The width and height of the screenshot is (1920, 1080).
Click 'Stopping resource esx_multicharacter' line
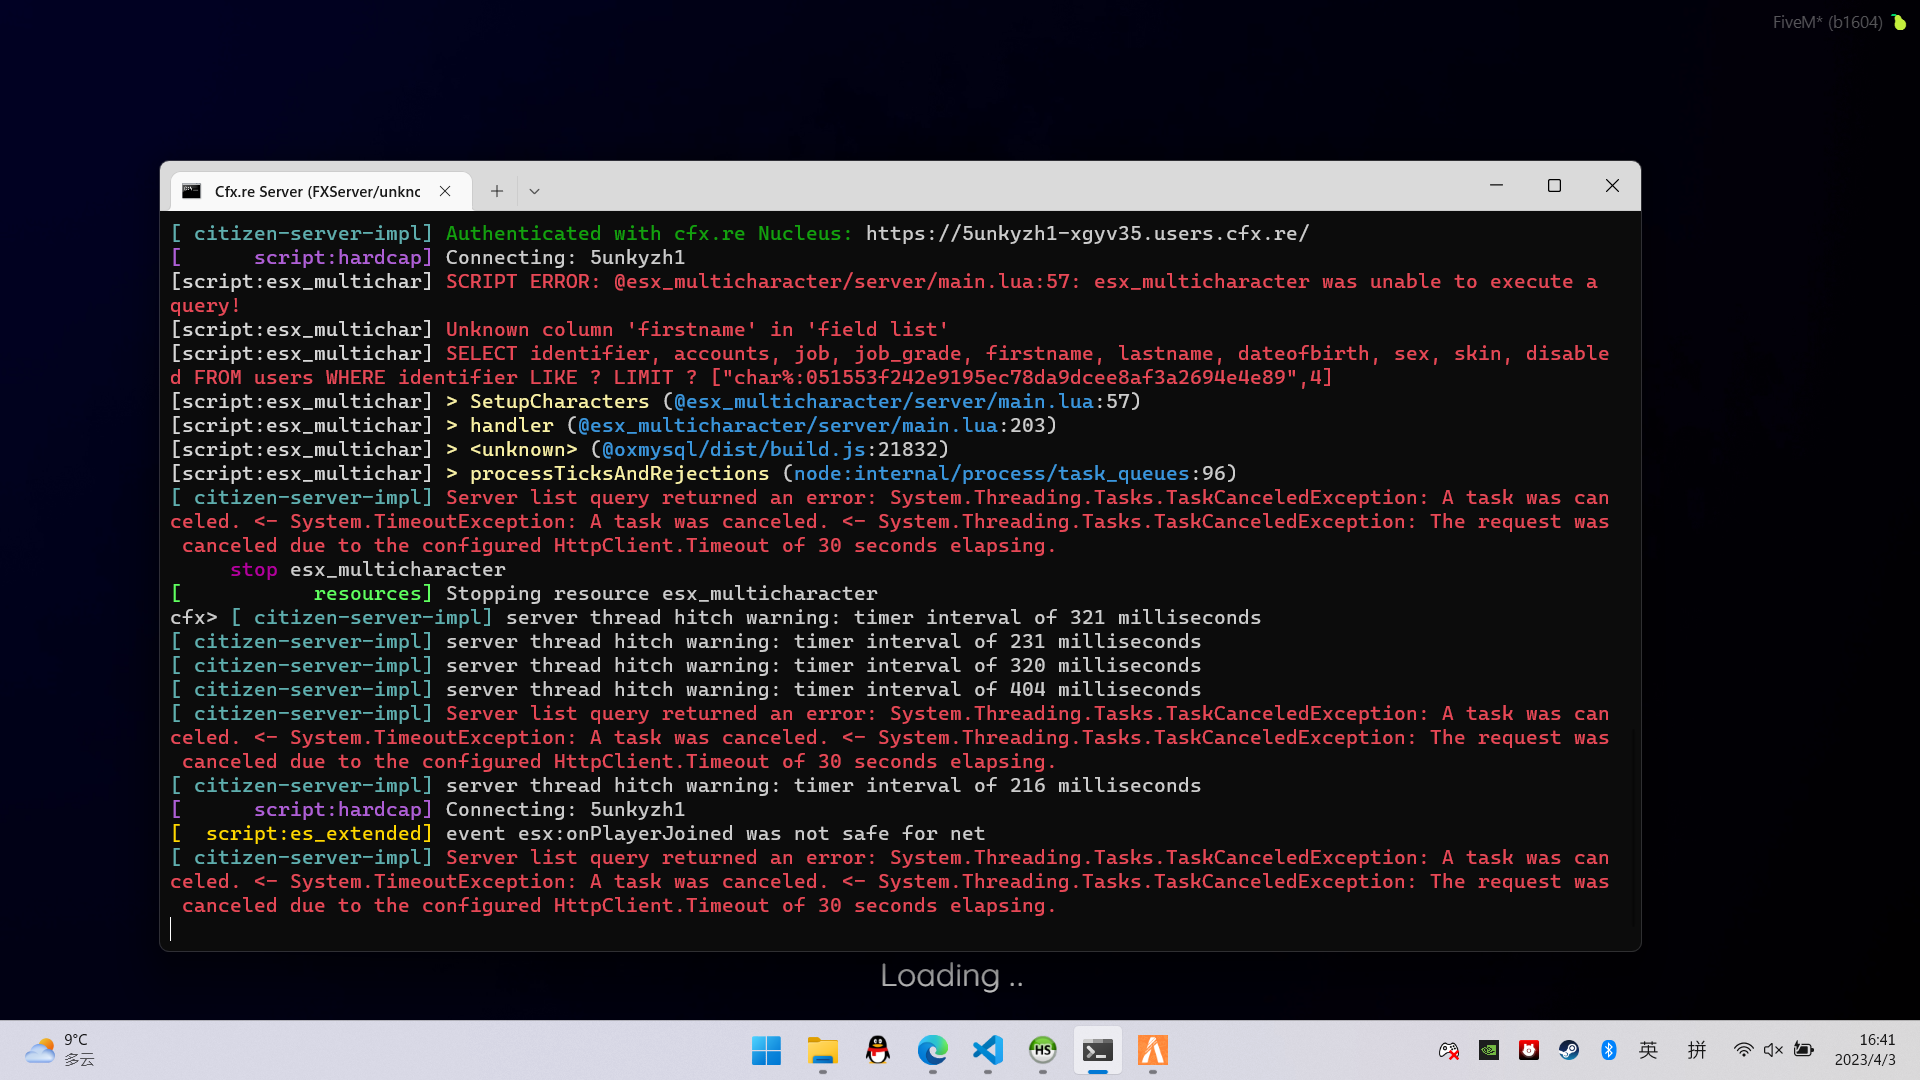661,593
